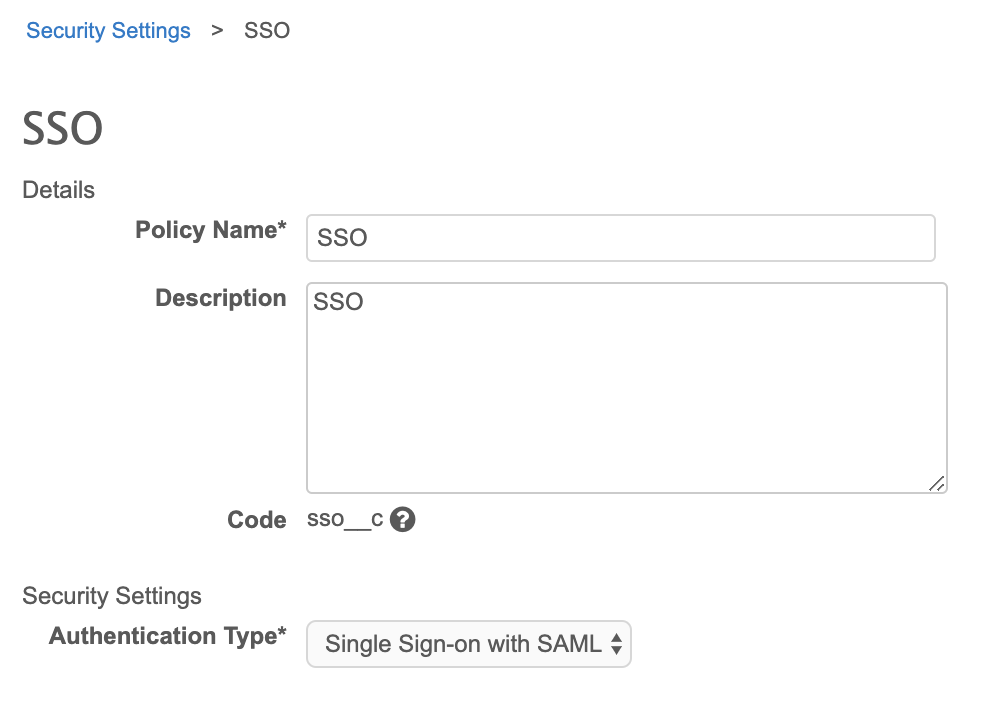This screenshot has height=714, width=1002.
Task: Click the breadcrumb separator arrow
Action: 217,30
